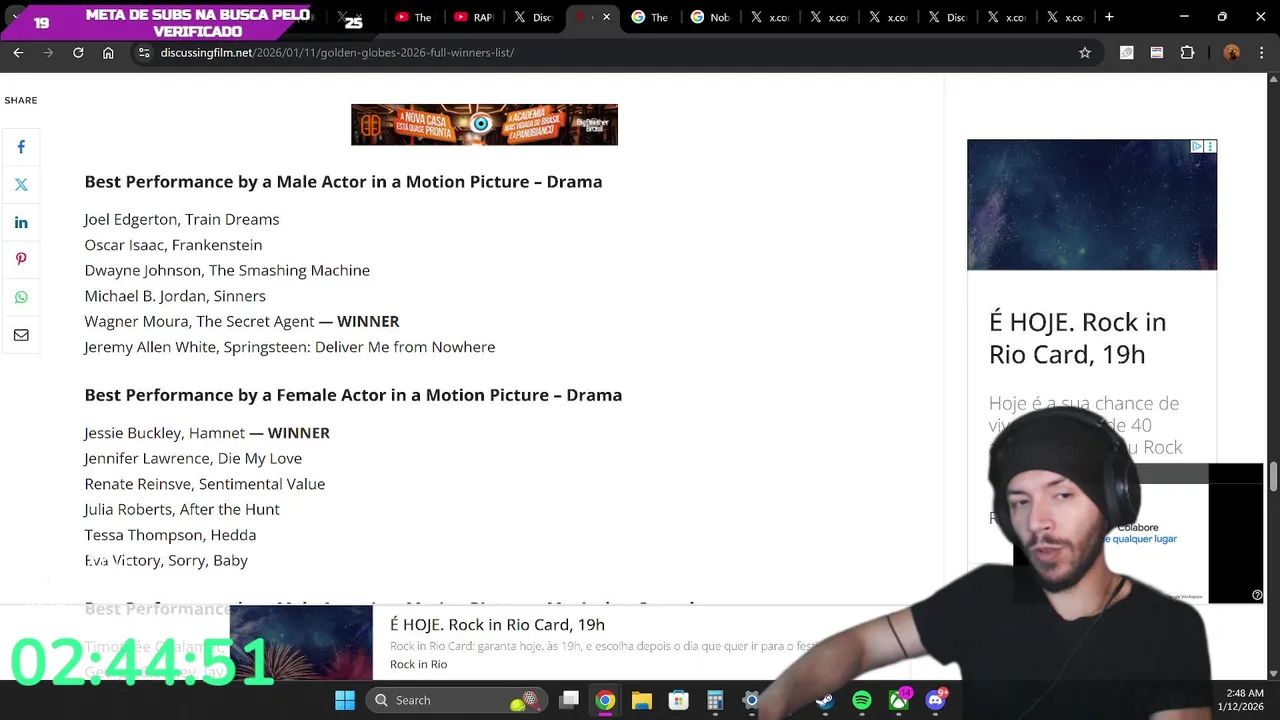Reload the current page
This screenshot has width=1280, height=720.
coord(78,52)
